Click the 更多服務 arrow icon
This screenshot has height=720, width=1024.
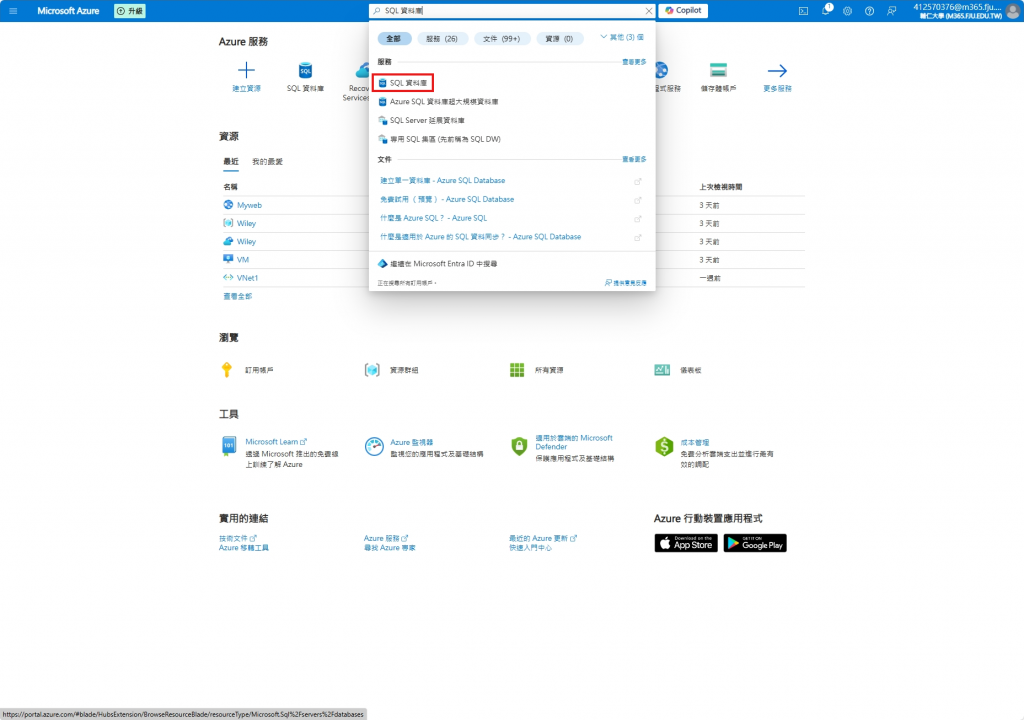pos(777,71)
